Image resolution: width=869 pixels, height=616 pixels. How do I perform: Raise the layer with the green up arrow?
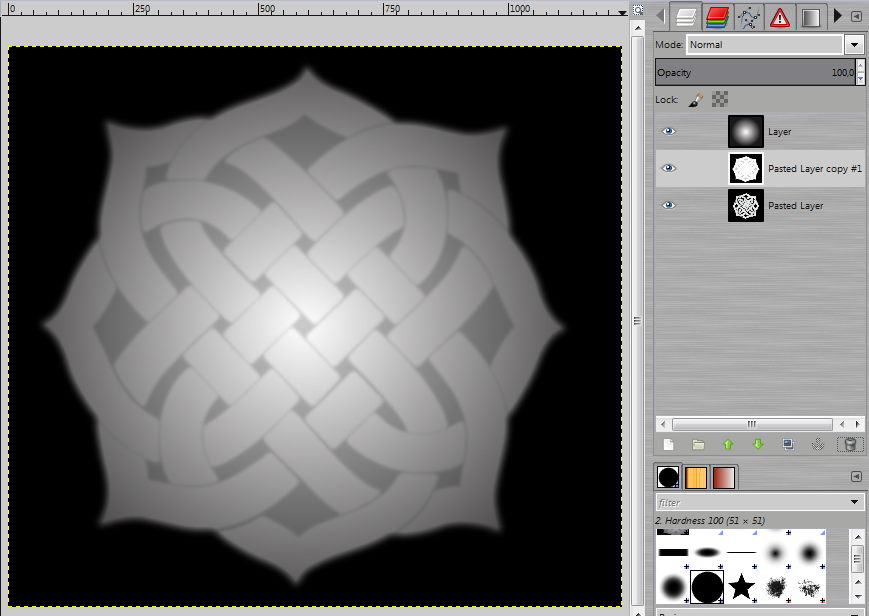coord(728,444)
